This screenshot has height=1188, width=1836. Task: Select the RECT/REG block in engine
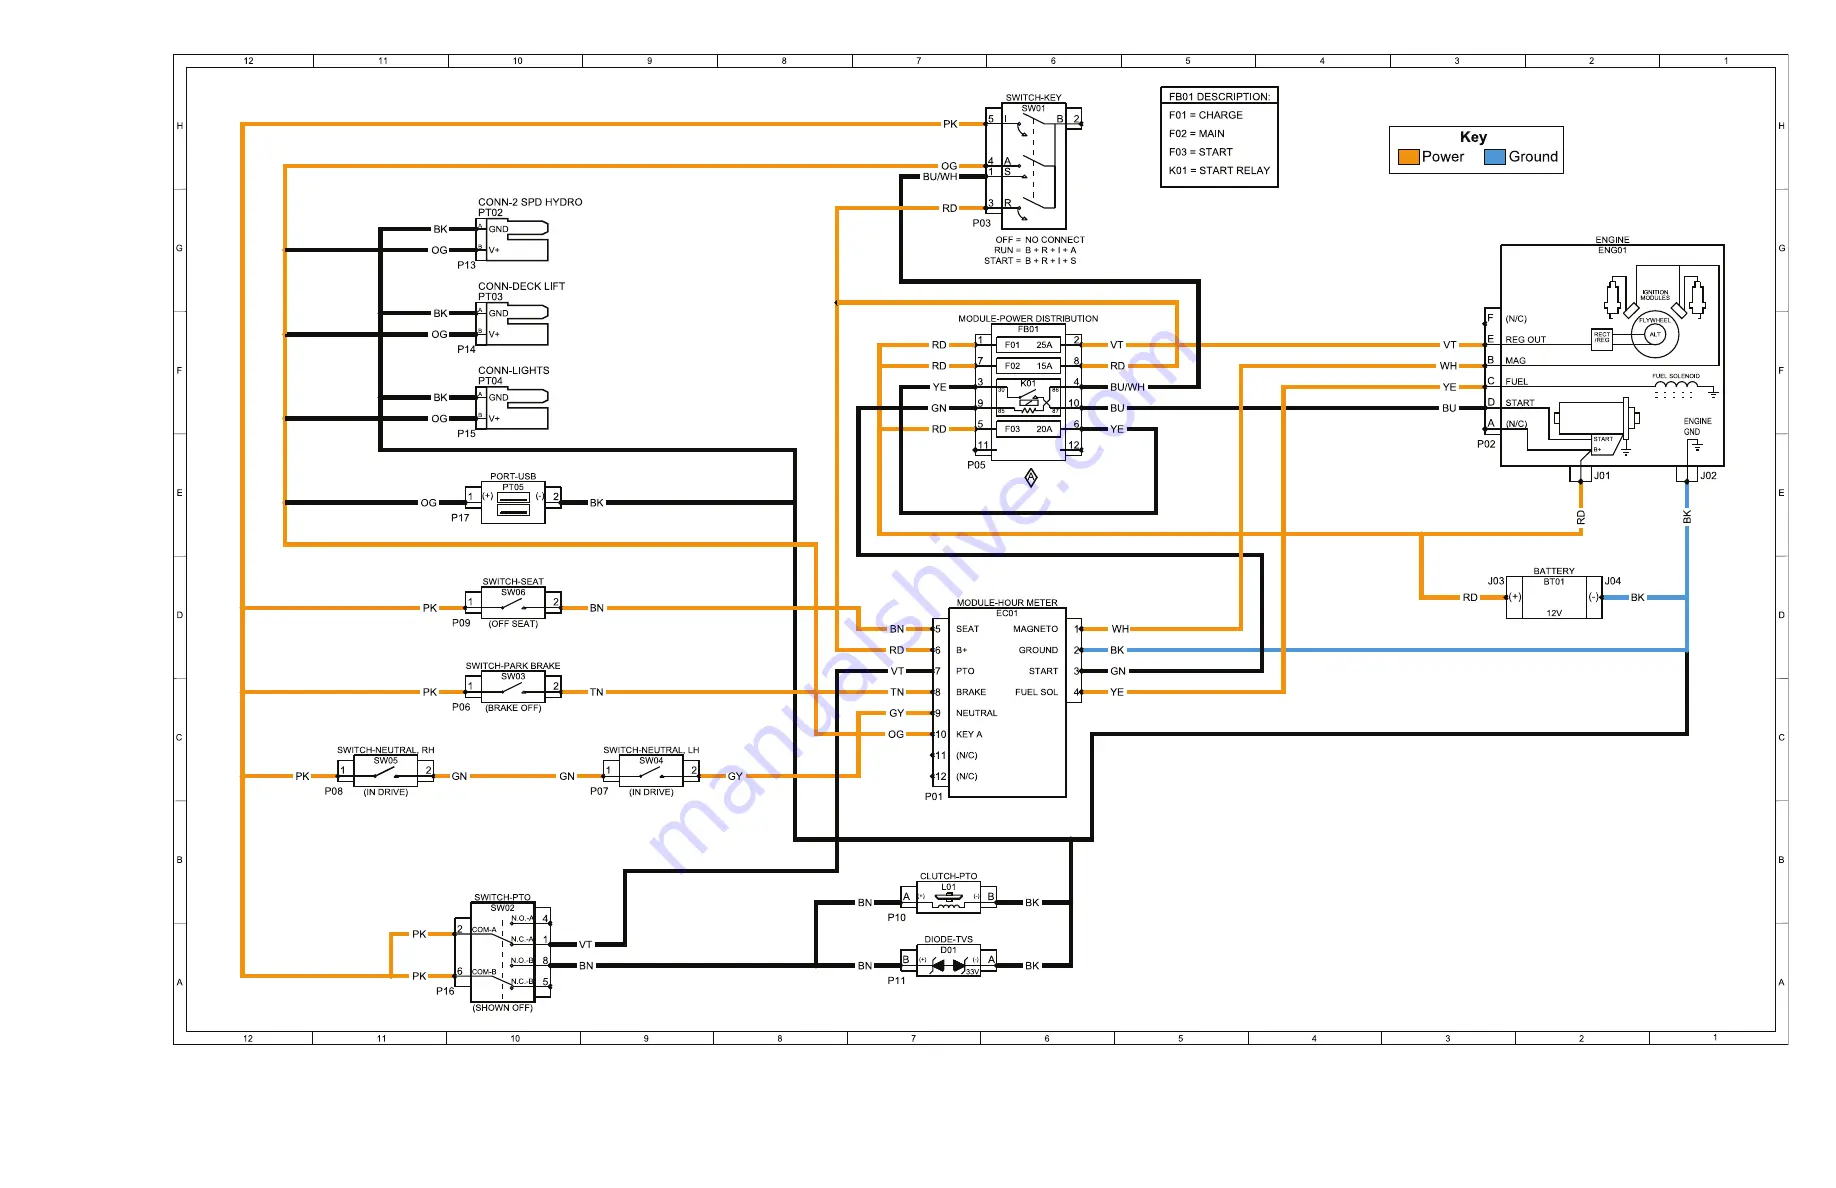(x=1602, y=338)
